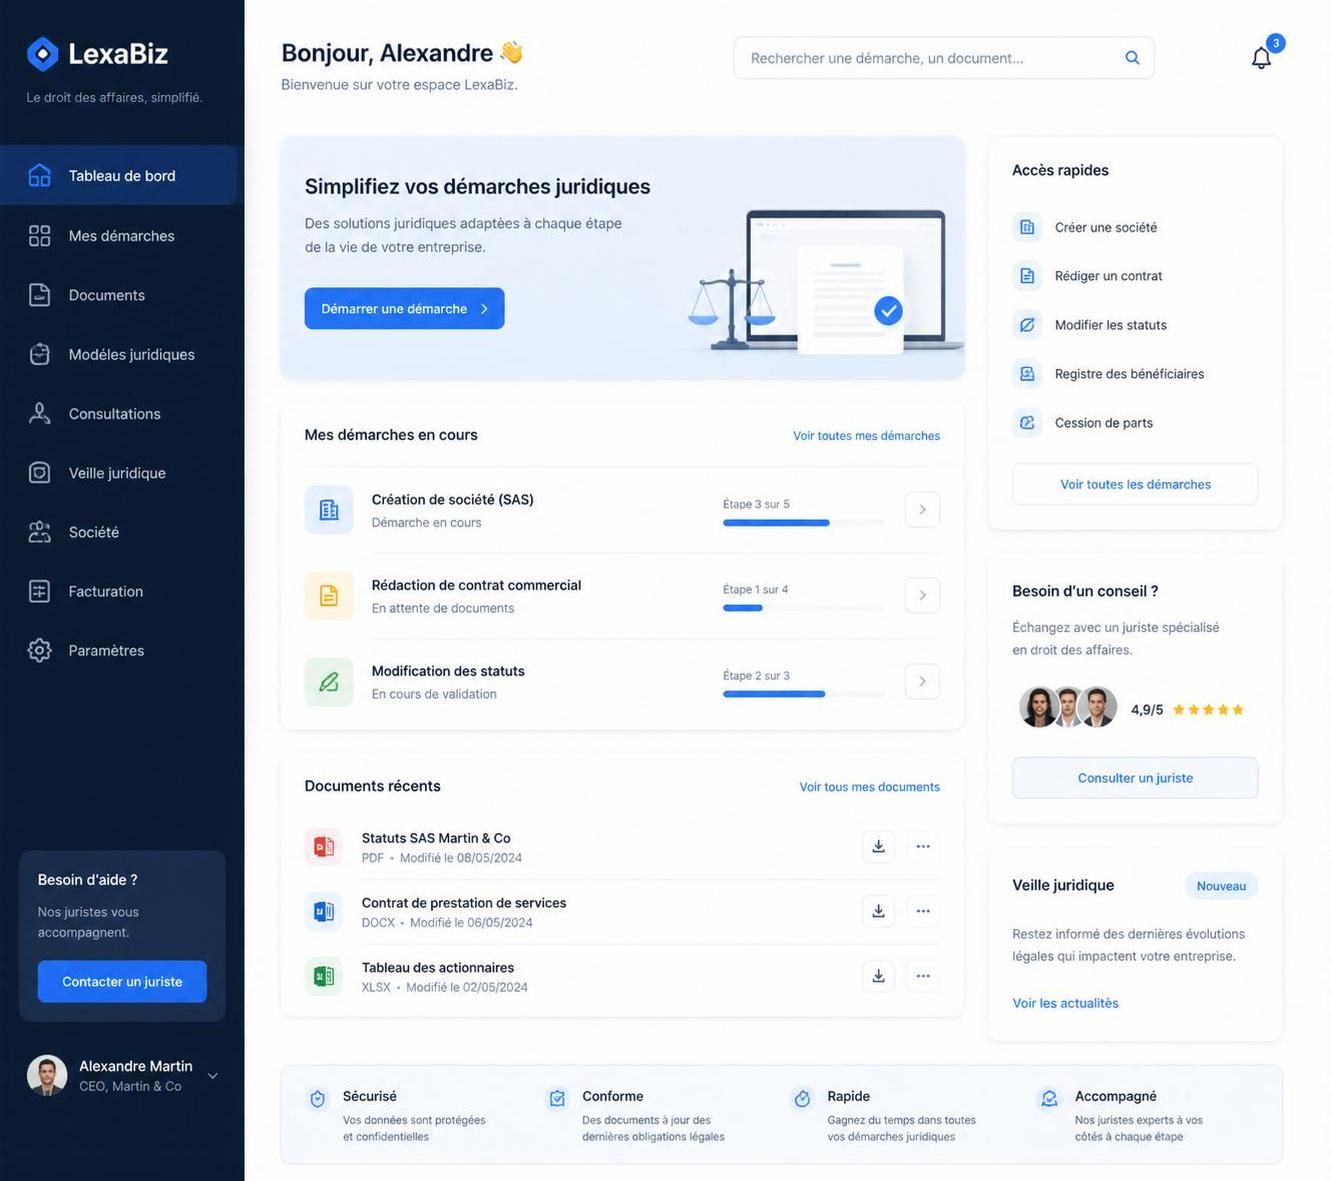
Task: Click the Rapide timer icon
Action: [802, 1099]
